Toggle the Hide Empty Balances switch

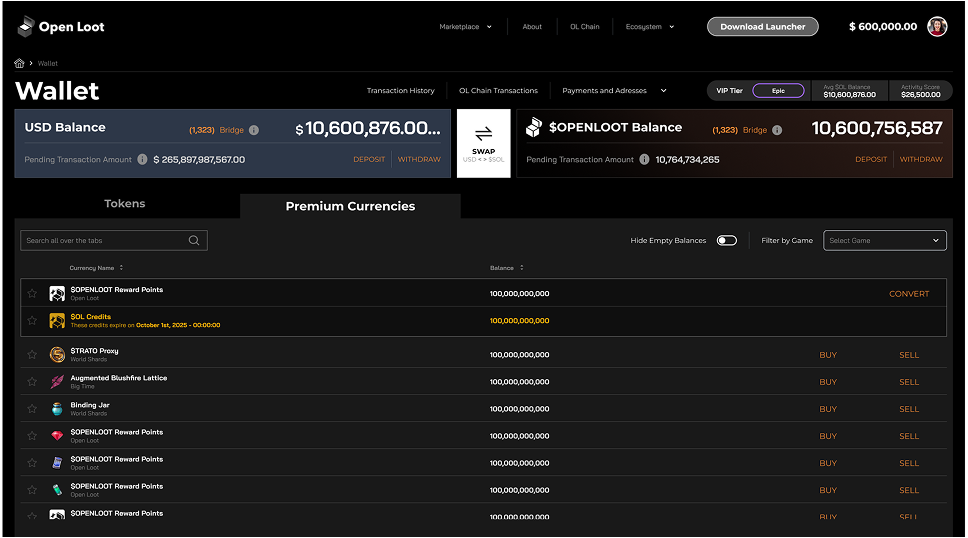727,240
